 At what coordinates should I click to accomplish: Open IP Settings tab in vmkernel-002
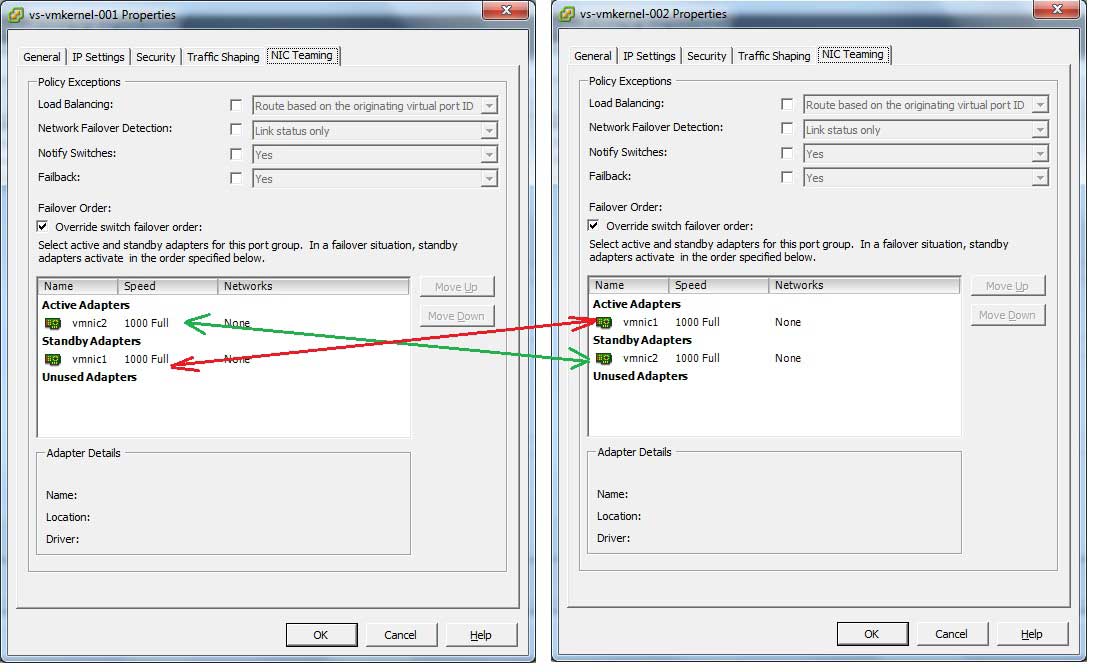click(x=649, y=56)
